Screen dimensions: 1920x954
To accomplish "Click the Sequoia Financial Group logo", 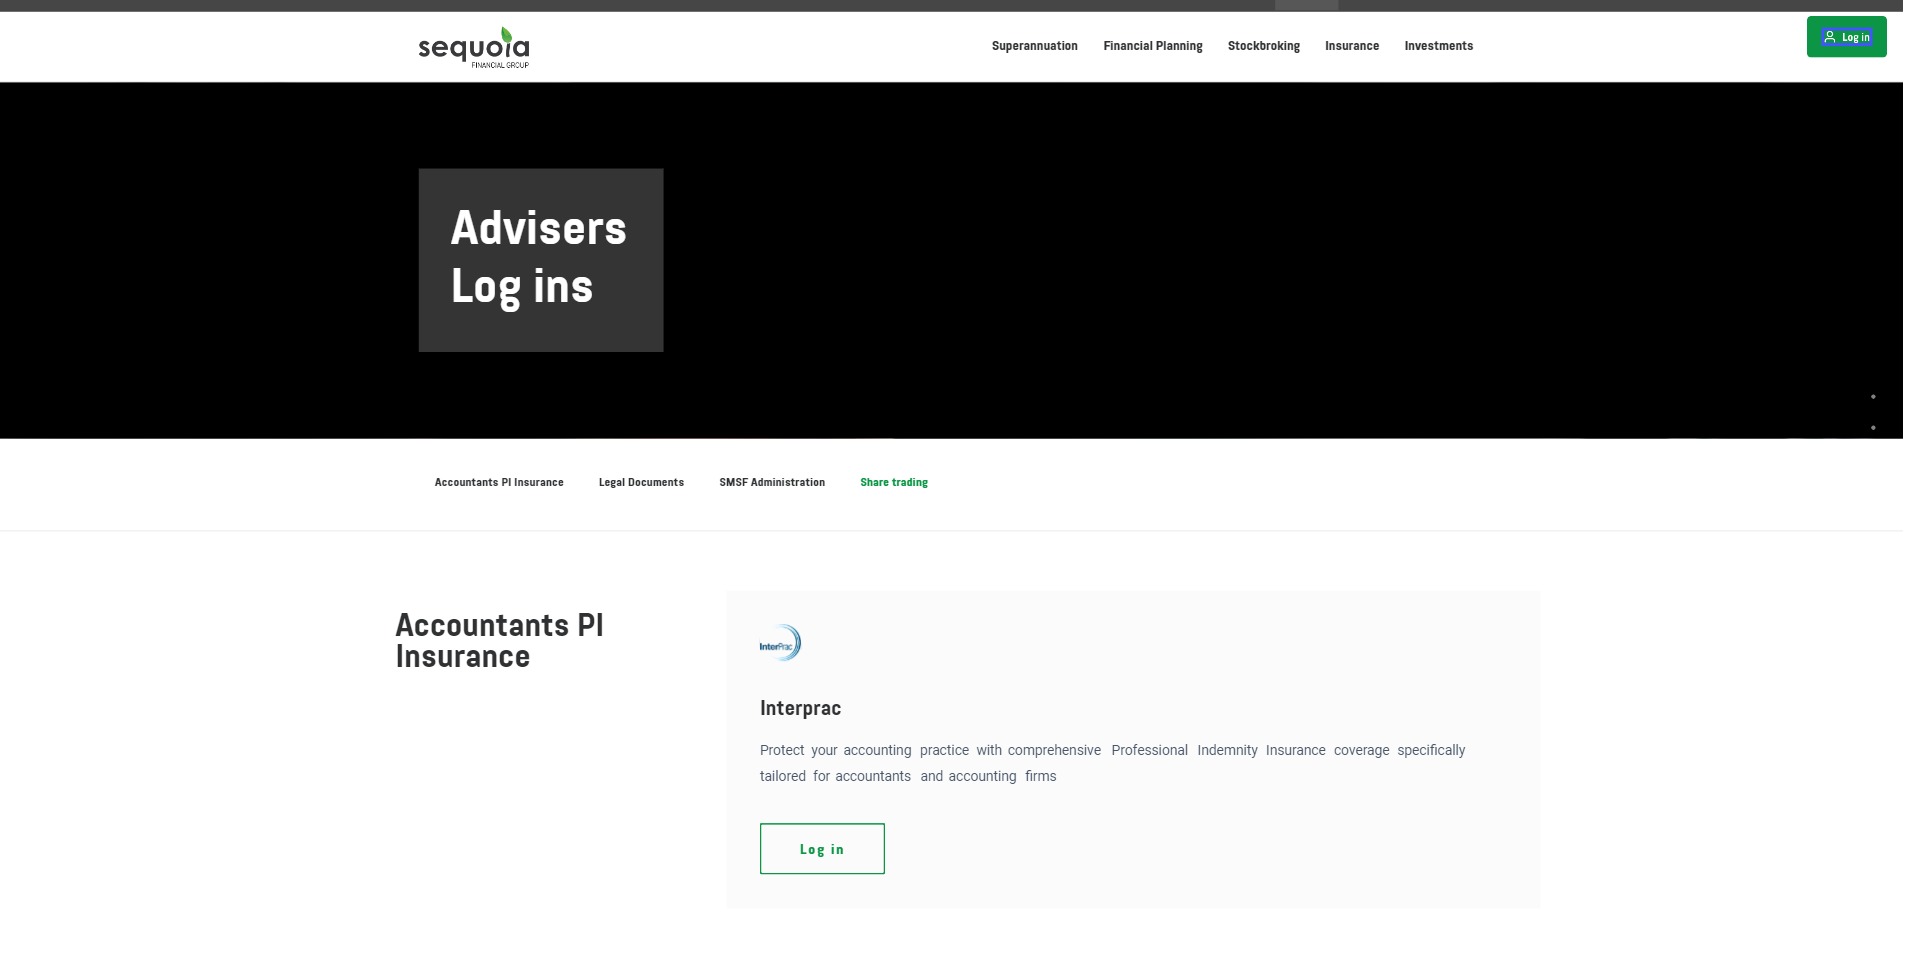I will click(x=473, y=47).
